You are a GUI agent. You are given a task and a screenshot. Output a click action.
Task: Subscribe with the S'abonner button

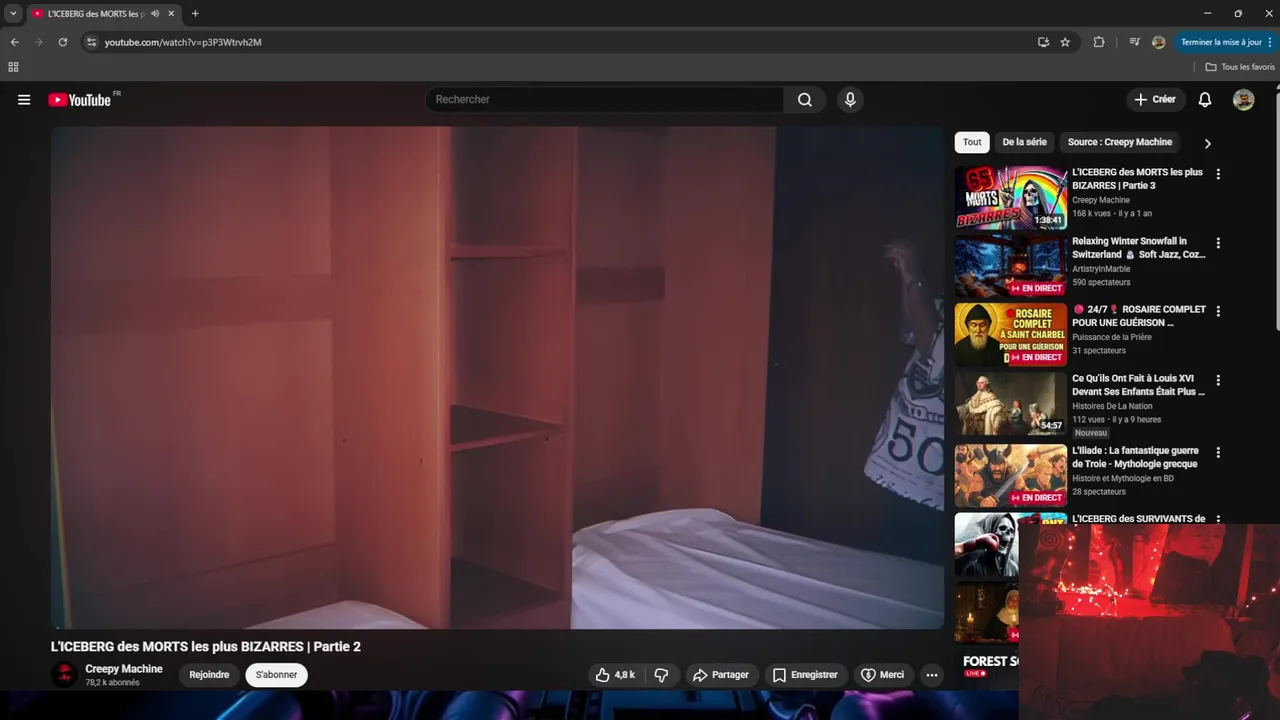276,675
